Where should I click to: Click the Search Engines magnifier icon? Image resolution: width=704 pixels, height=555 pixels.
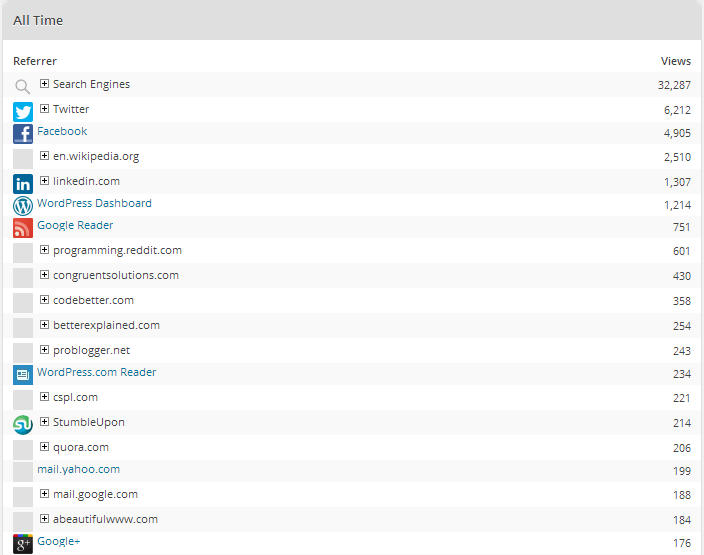tap(22, 86)
